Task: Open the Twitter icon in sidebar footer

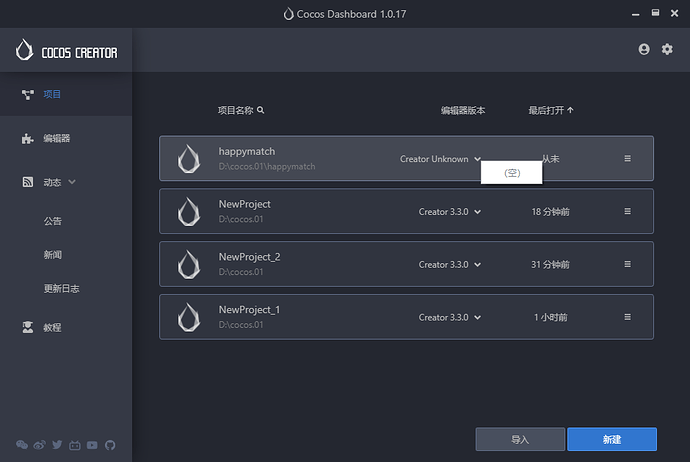Action: tap(57, 445)
